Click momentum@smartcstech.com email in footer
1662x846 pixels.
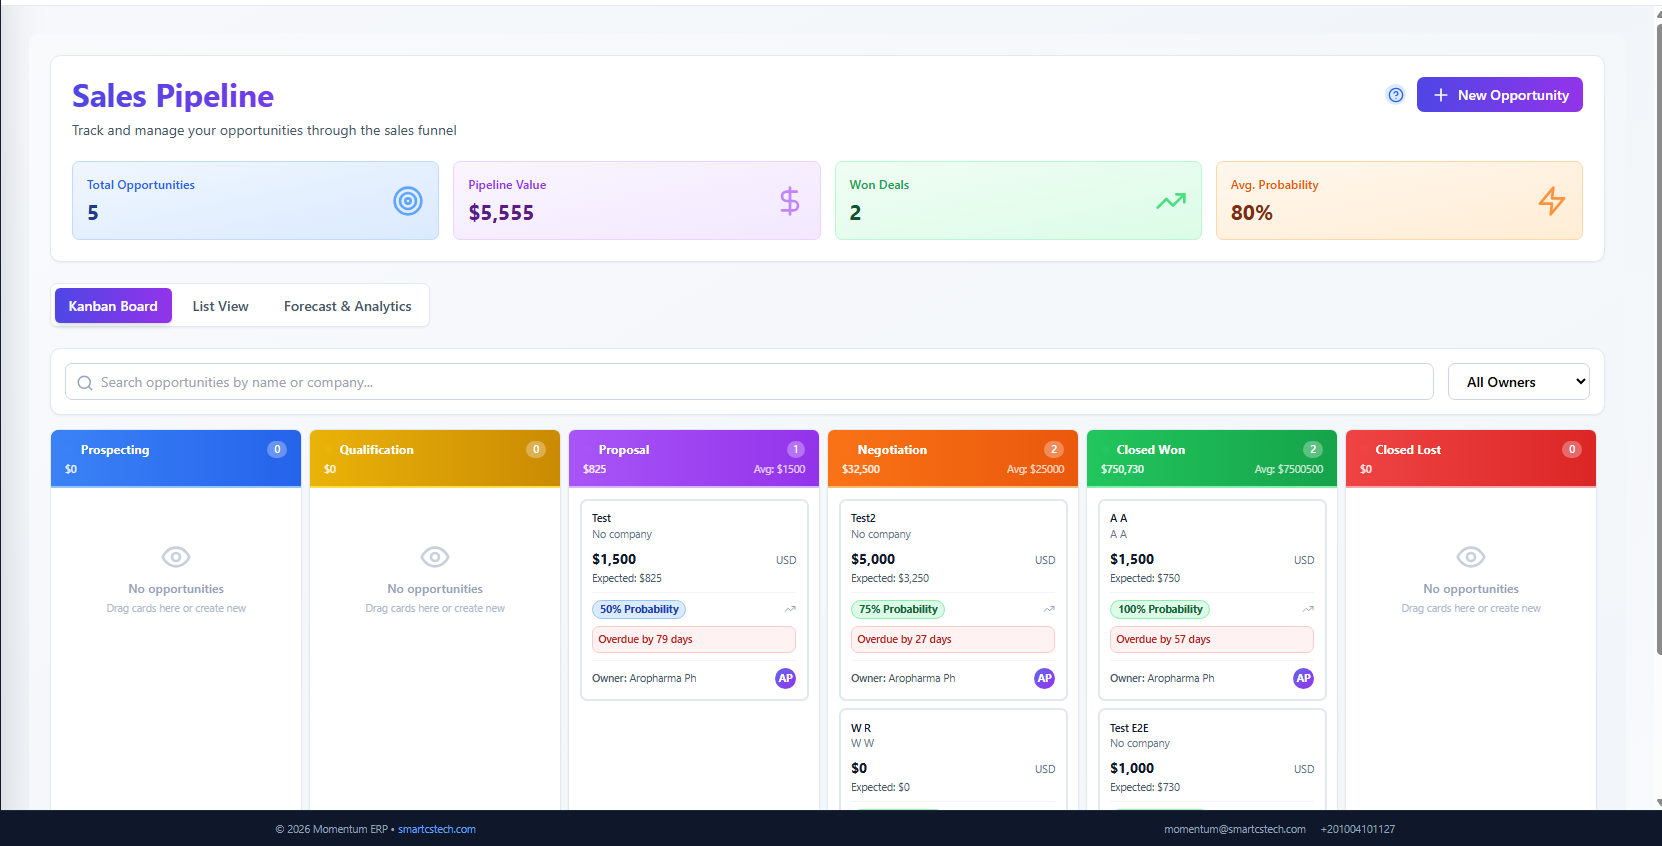1235,829
